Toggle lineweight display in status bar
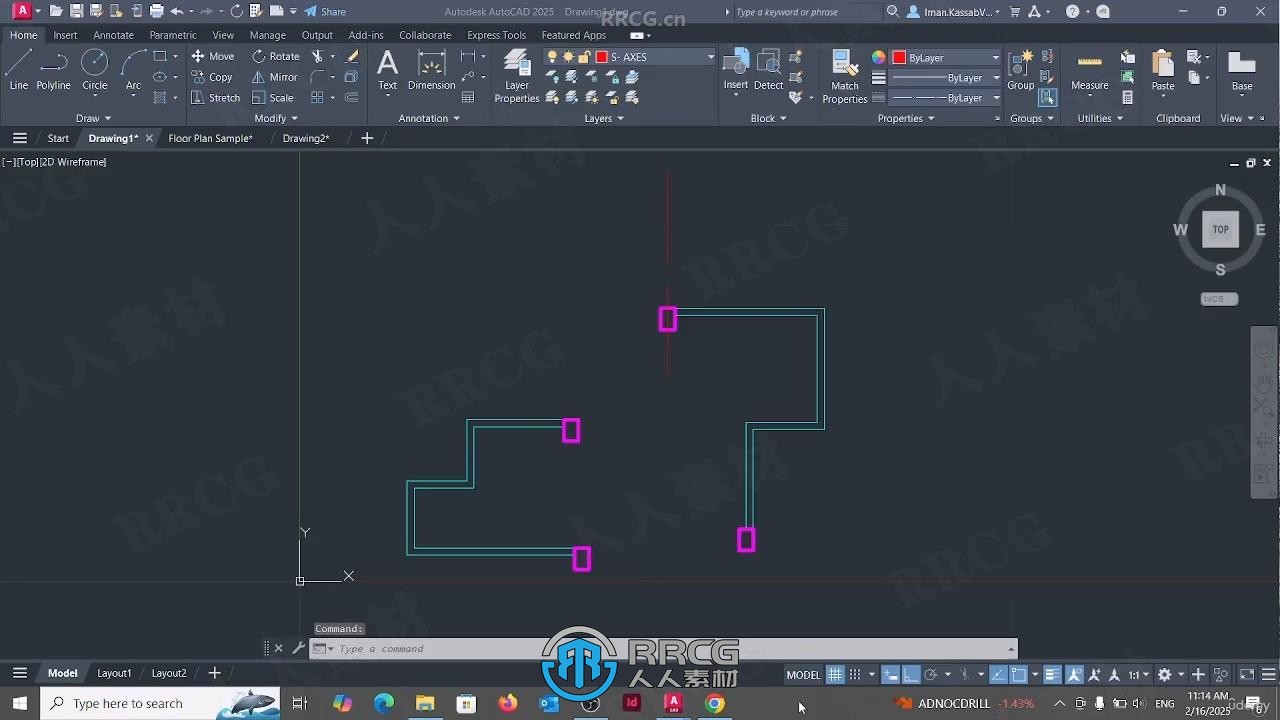Image resolution: width=1280 pixels, height=720 pixels. pyautogui.click(x=1052, y=675)
